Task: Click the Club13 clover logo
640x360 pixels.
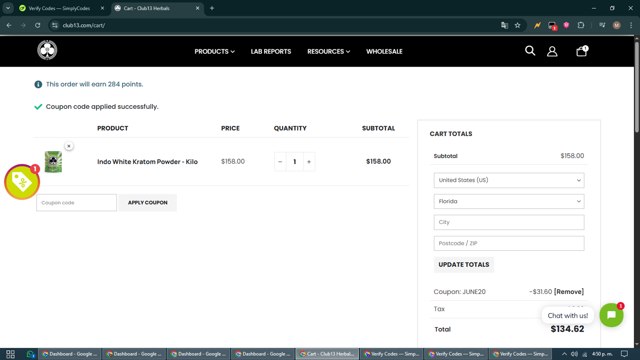Action: [x=47, y=50]
